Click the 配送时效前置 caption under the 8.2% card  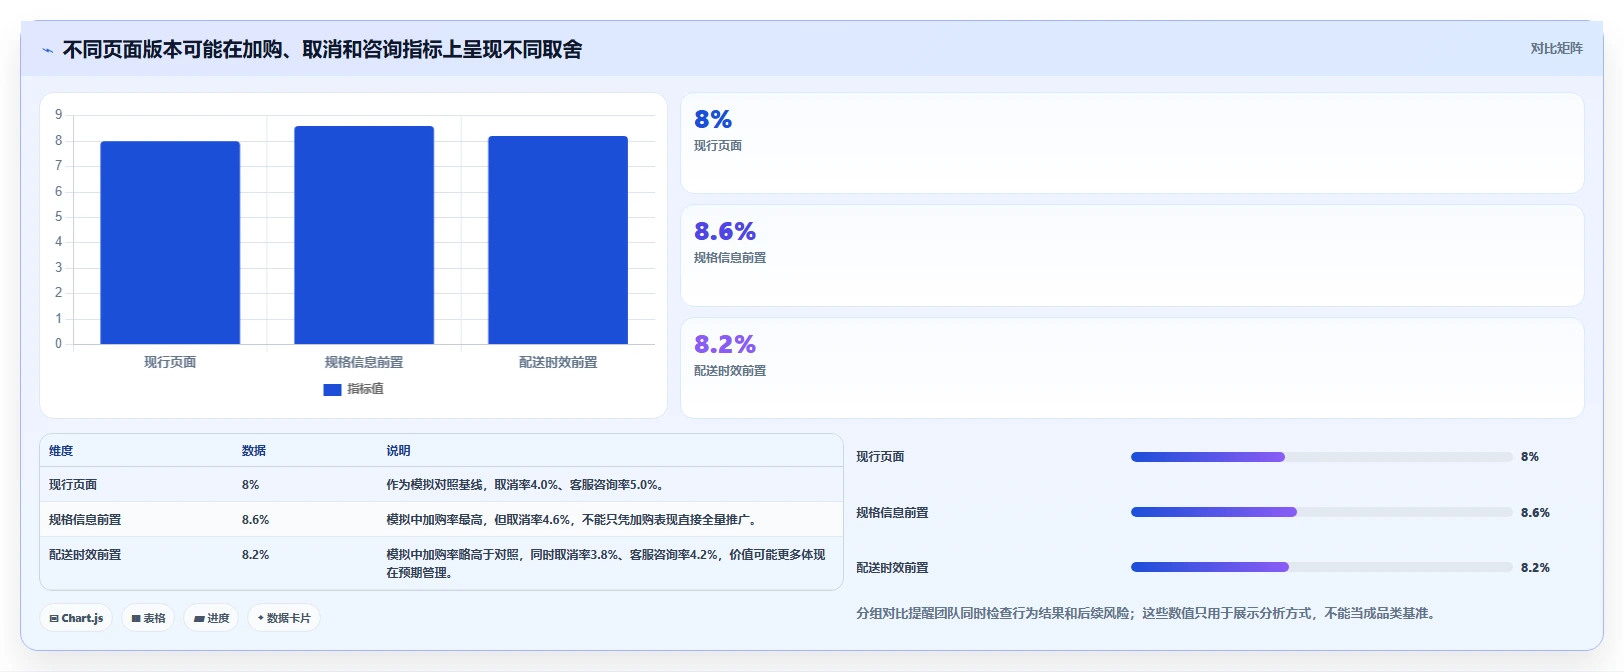pyautogui.click(x=730, y=371)
